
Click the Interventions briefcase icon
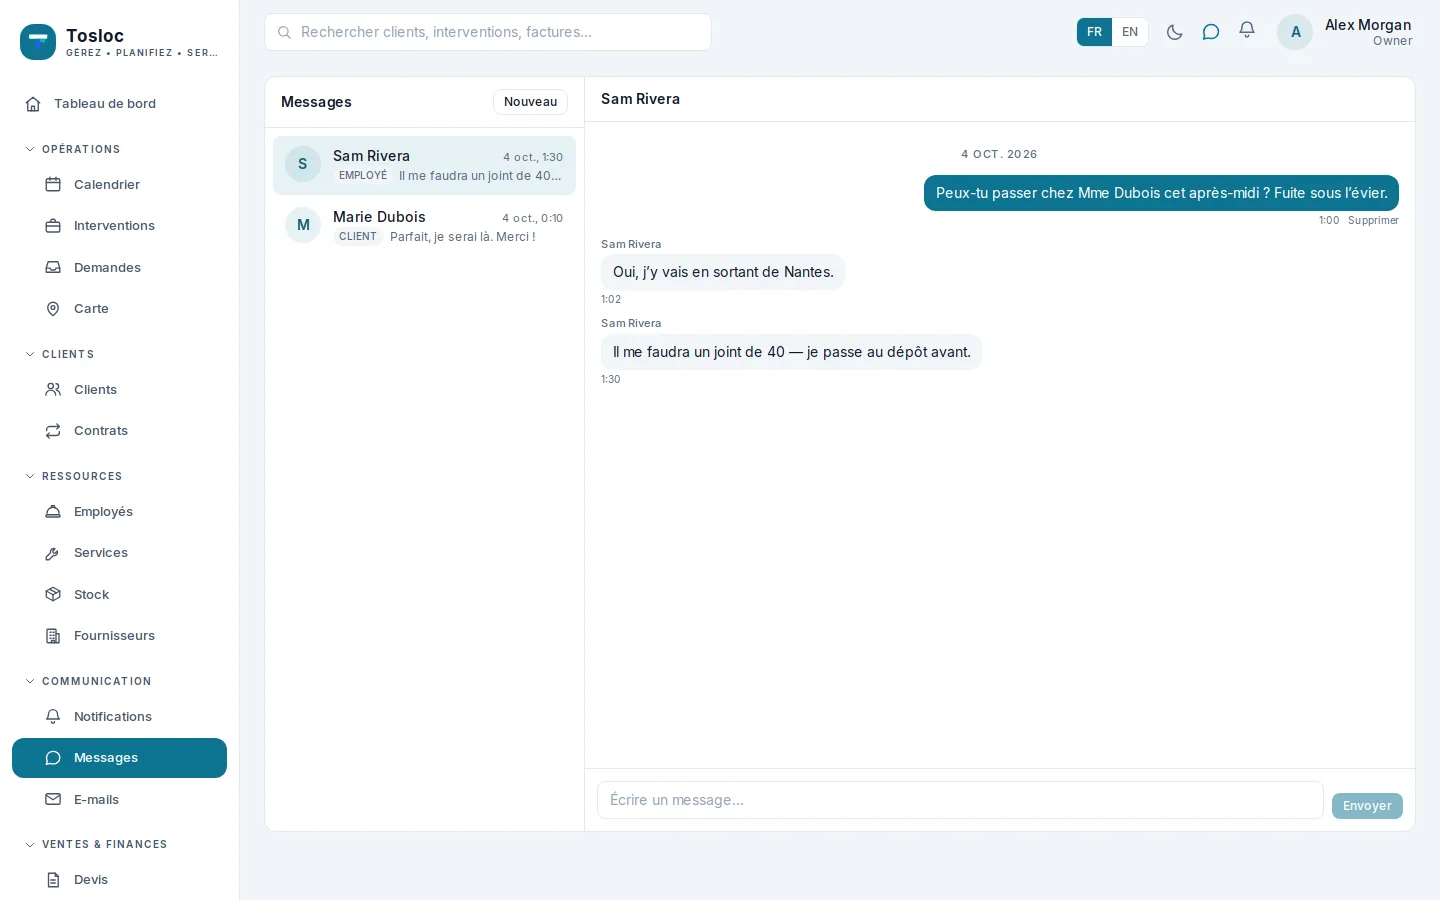53,226
